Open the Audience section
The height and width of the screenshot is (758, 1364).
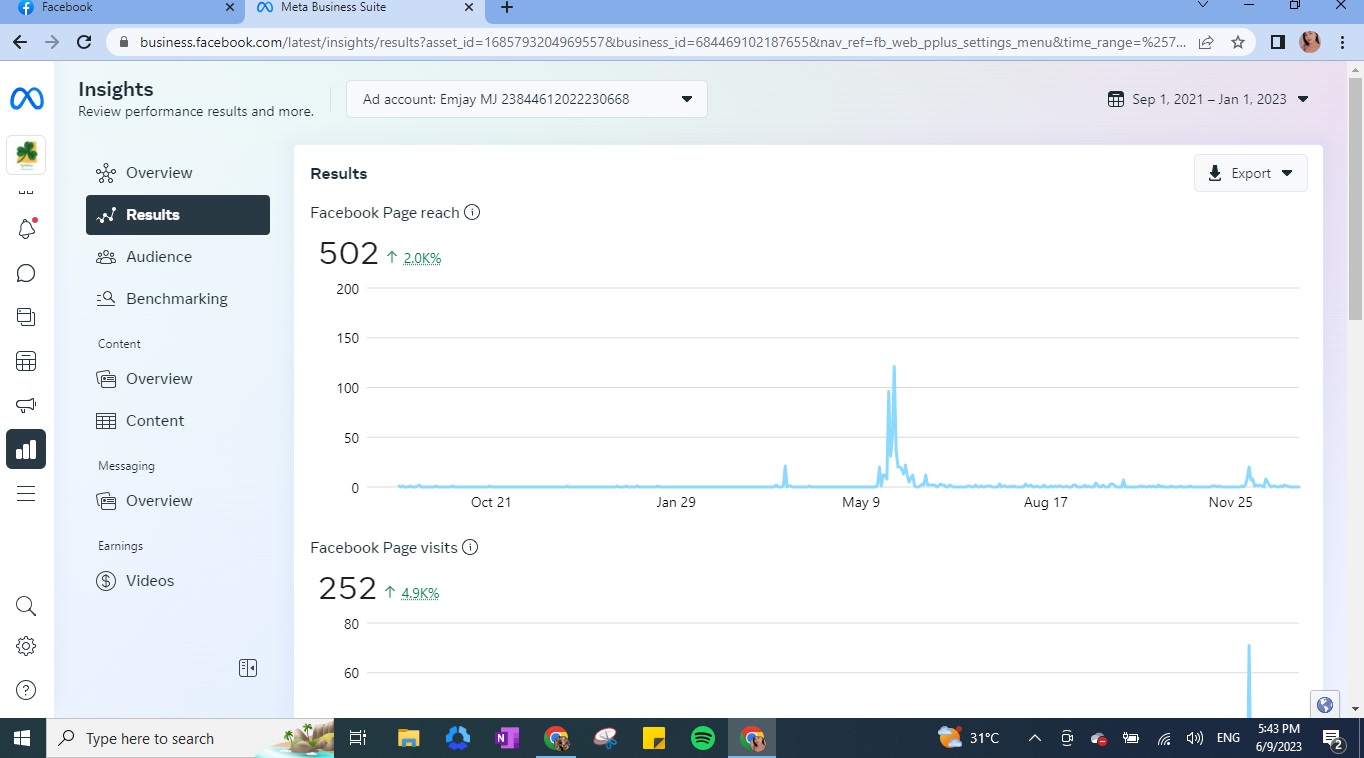(x=178, y=257)
